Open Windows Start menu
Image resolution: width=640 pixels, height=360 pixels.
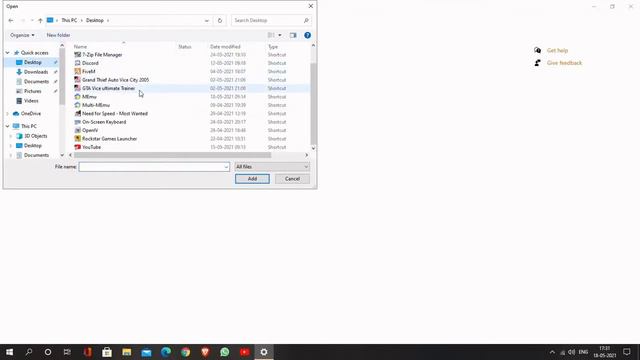9,352
